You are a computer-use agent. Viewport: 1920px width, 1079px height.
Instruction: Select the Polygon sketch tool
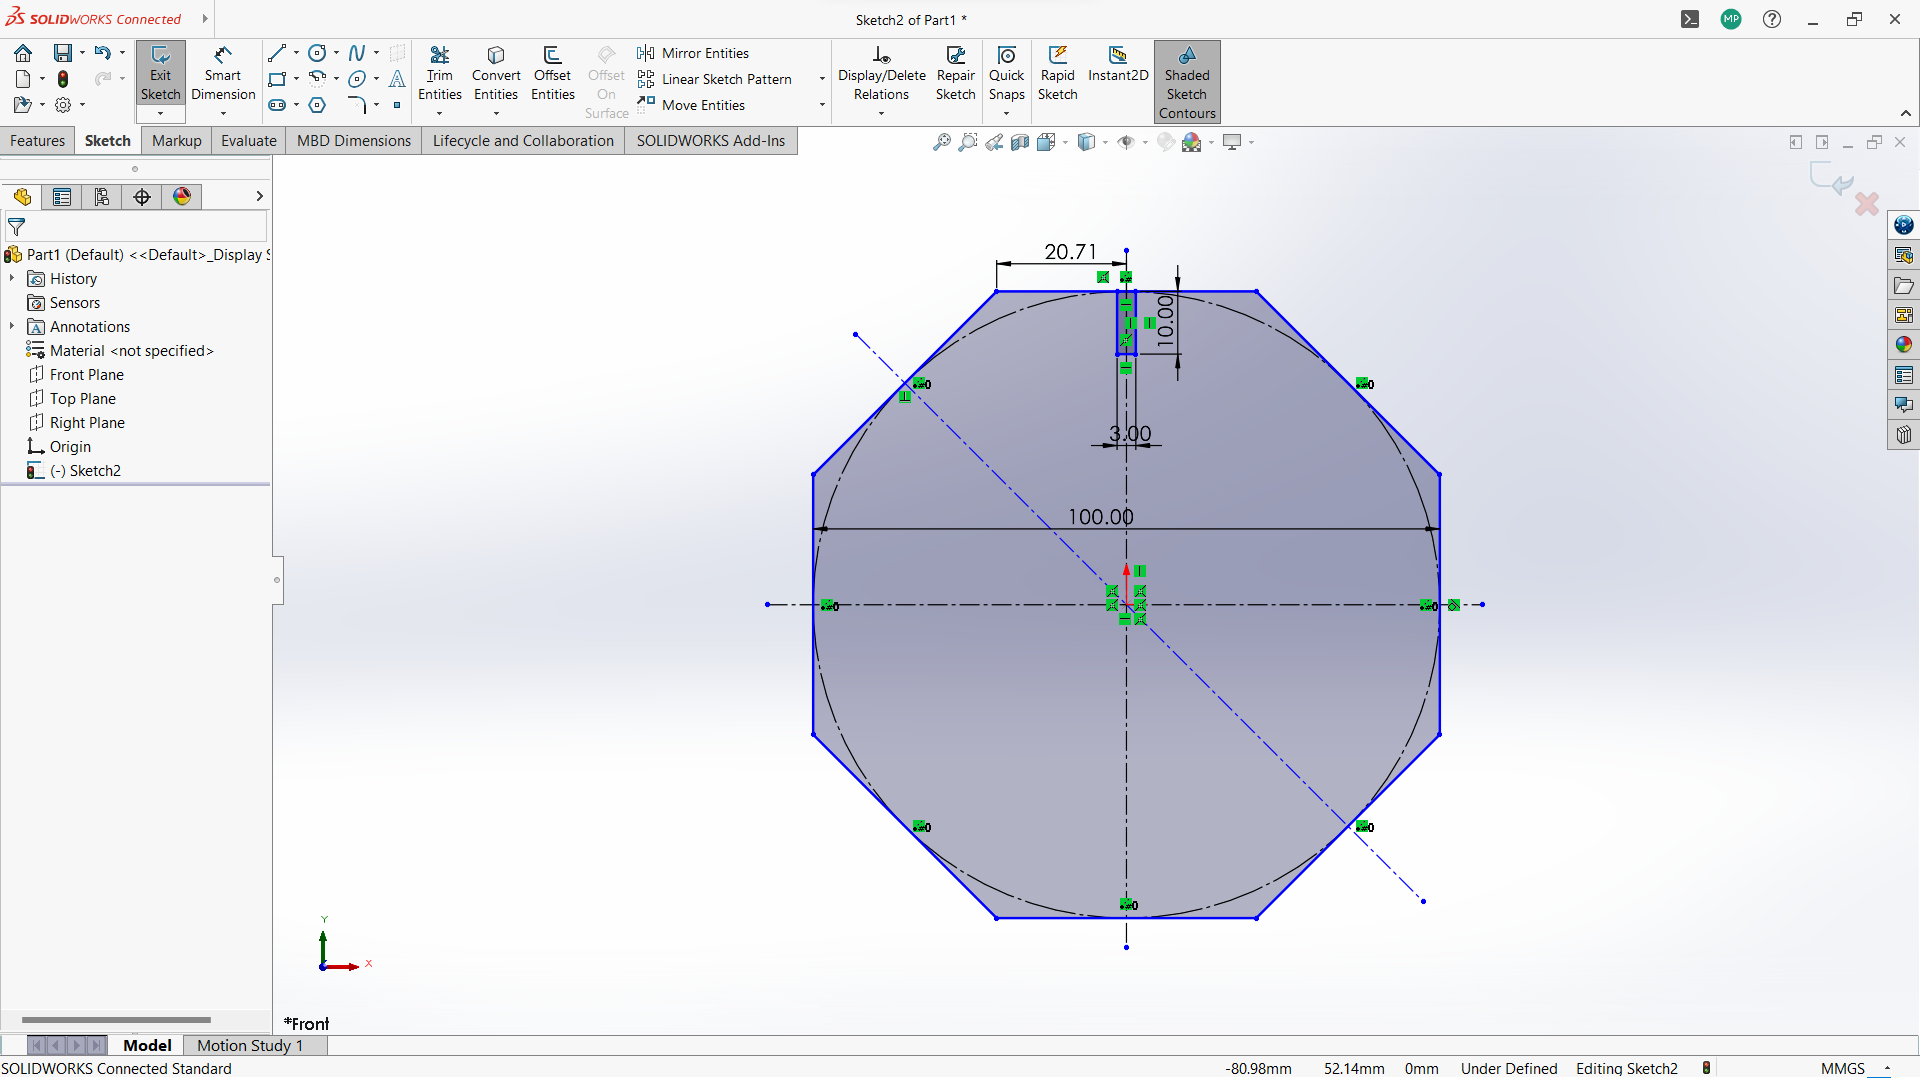point(317,105)
